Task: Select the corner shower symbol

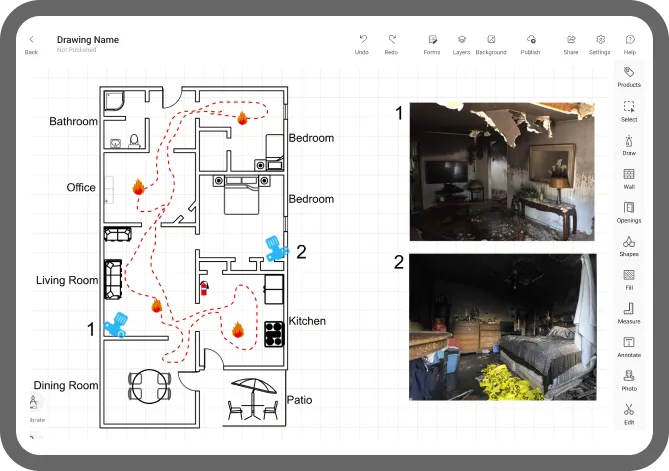Action: click(114, 100)
